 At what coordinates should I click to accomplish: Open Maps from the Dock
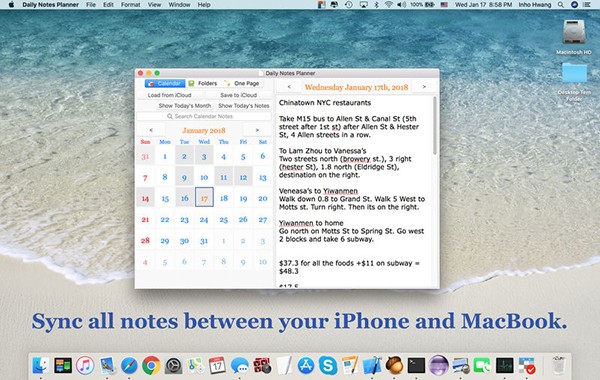coord(196,365)
